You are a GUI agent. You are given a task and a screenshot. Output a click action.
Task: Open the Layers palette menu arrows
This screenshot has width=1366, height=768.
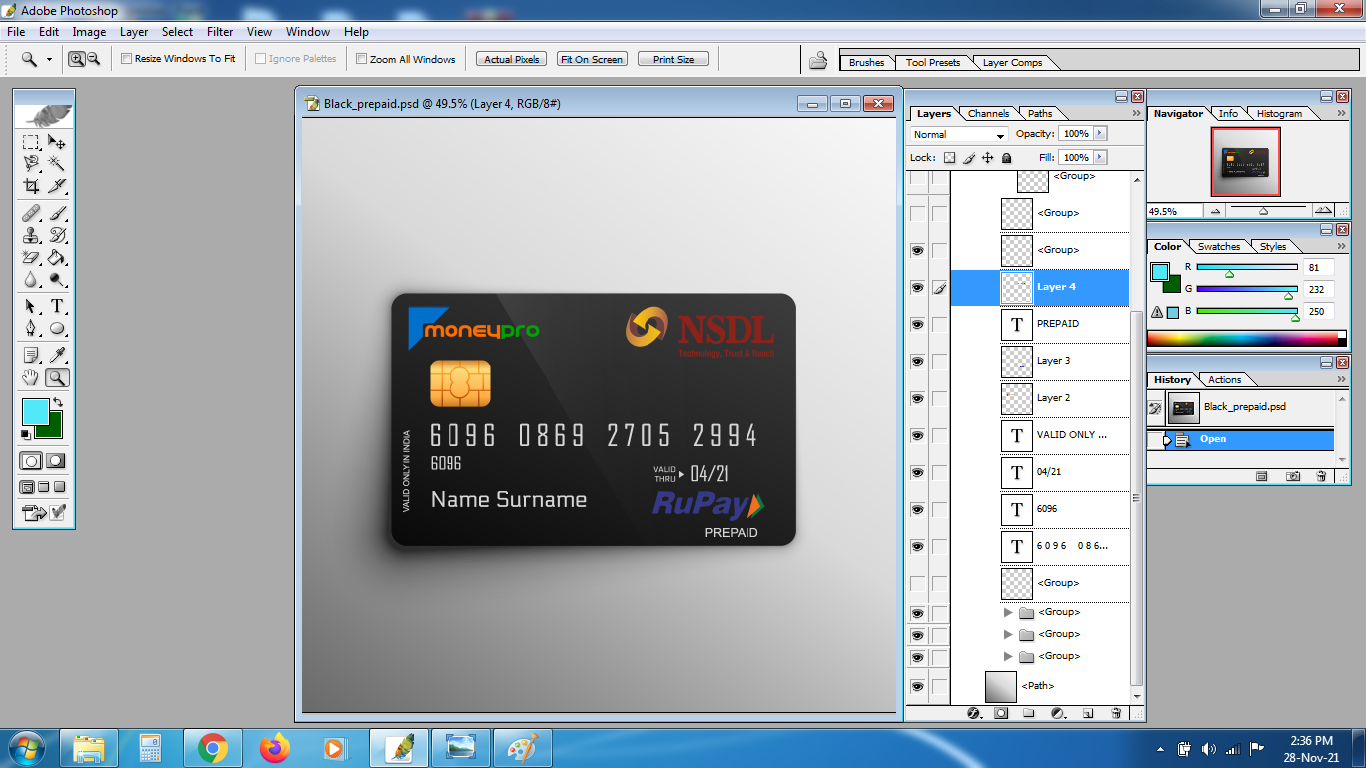click(x=1136, y=114)
